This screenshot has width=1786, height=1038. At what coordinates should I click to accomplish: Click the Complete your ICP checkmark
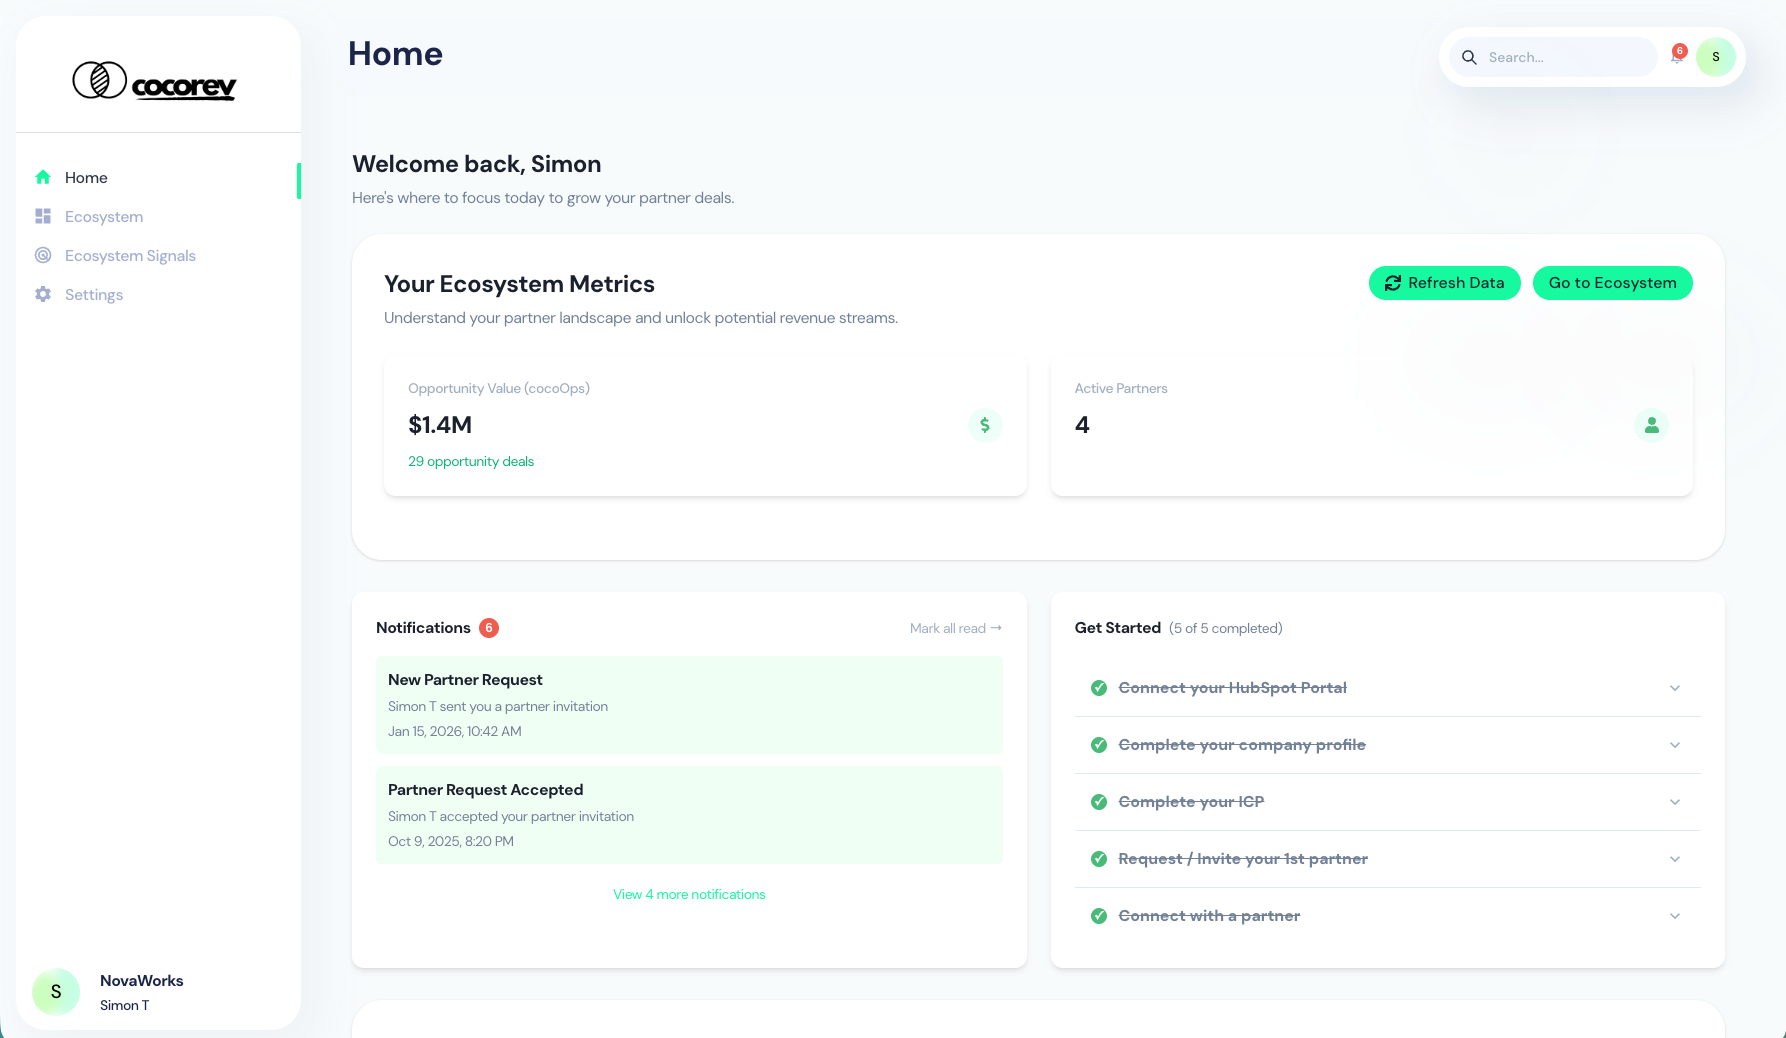(1099, 802)
